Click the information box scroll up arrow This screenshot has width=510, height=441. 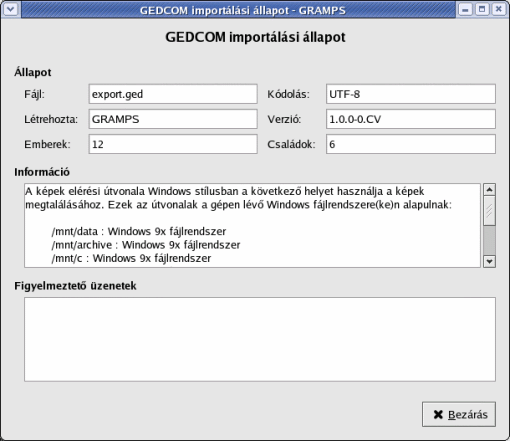pos(489,190)
